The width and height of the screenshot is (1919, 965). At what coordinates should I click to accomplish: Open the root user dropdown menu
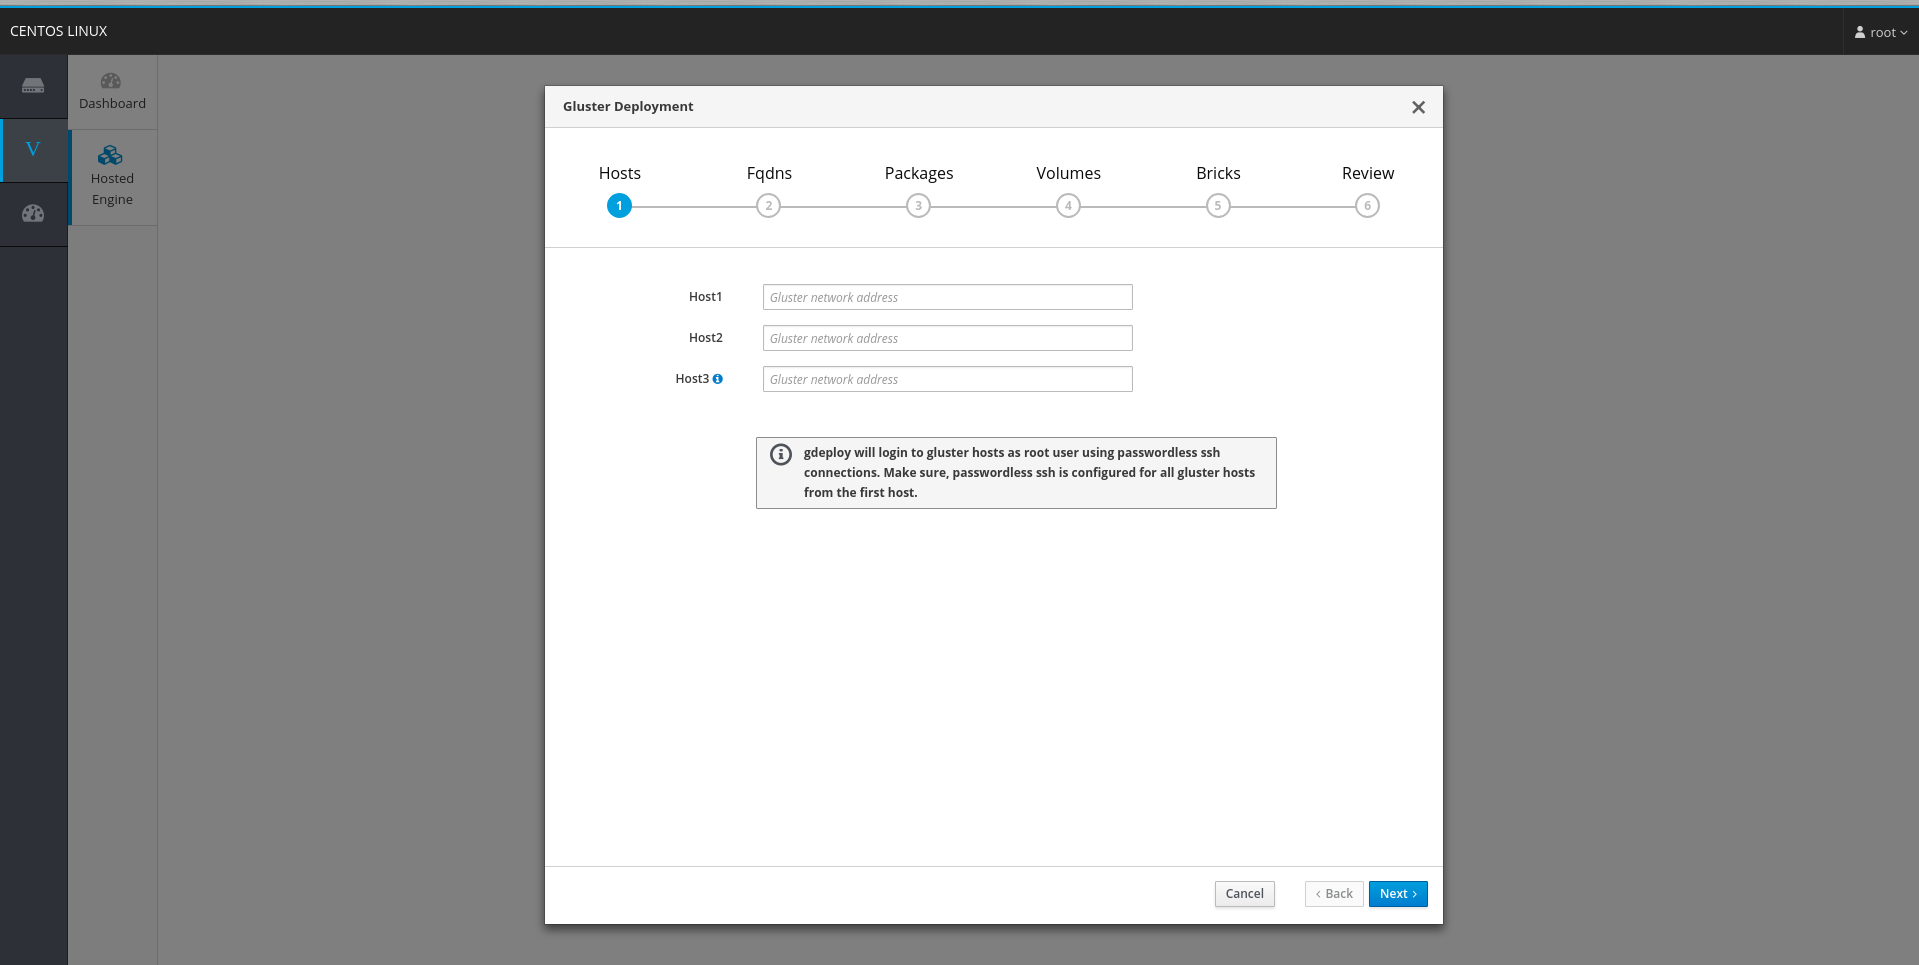(x=1880, y=32)
